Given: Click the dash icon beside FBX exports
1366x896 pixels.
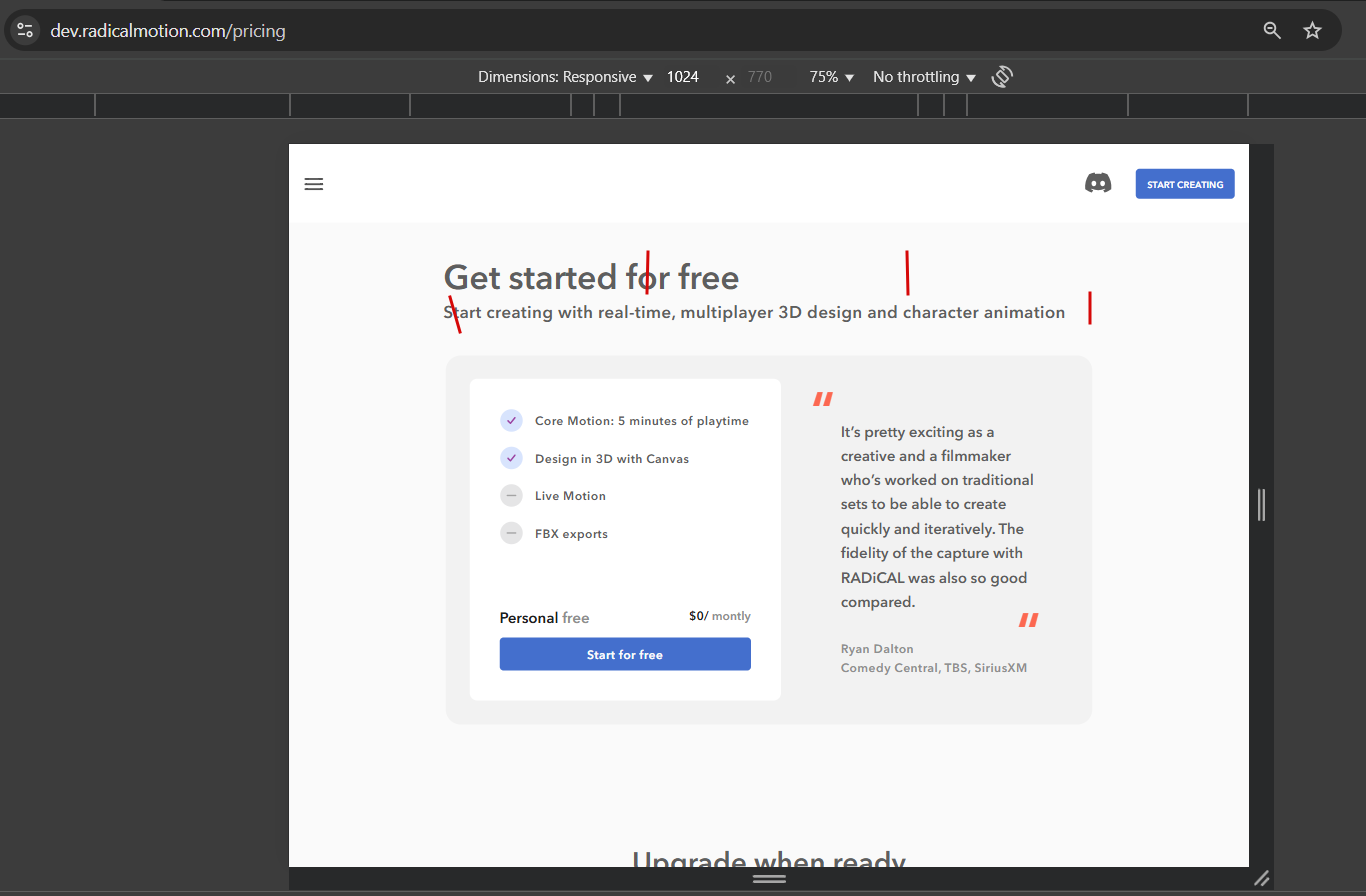Looking at the screenshot, I should (x=511, y=533).
